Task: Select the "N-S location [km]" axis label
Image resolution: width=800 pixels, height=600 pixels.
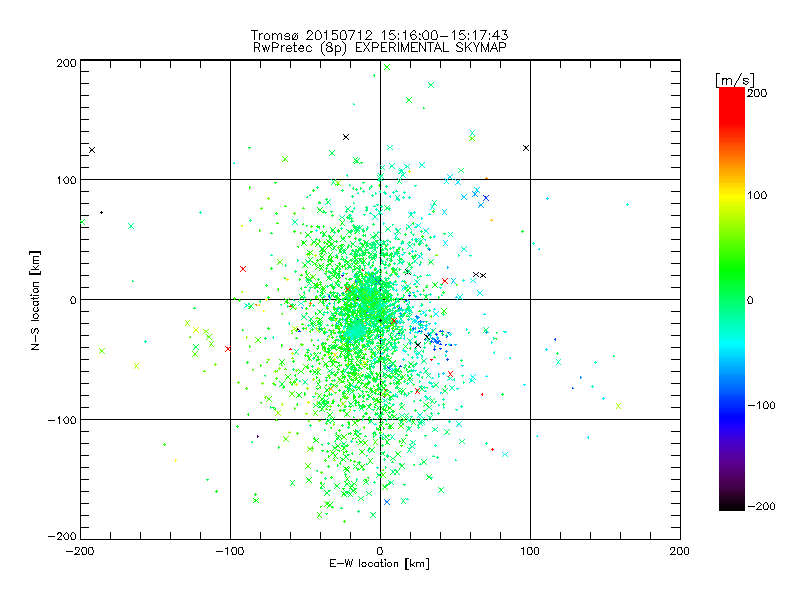Action: tap(35, 301)
